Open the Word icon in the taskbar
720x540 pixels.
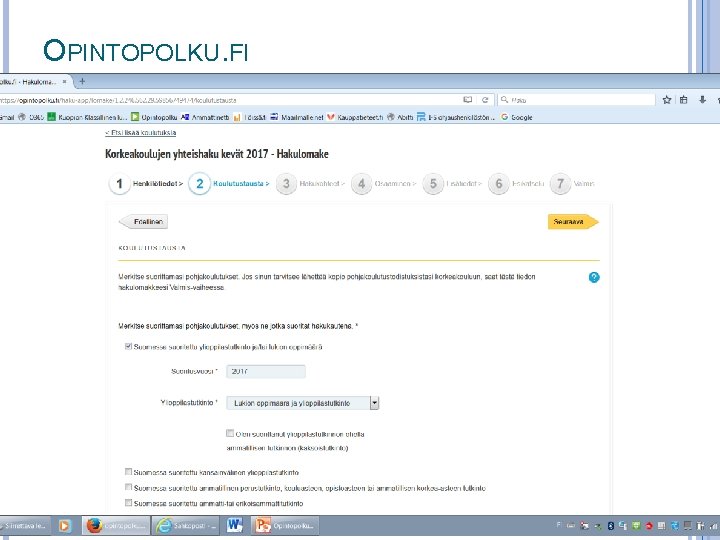click(x=234, y=526)
